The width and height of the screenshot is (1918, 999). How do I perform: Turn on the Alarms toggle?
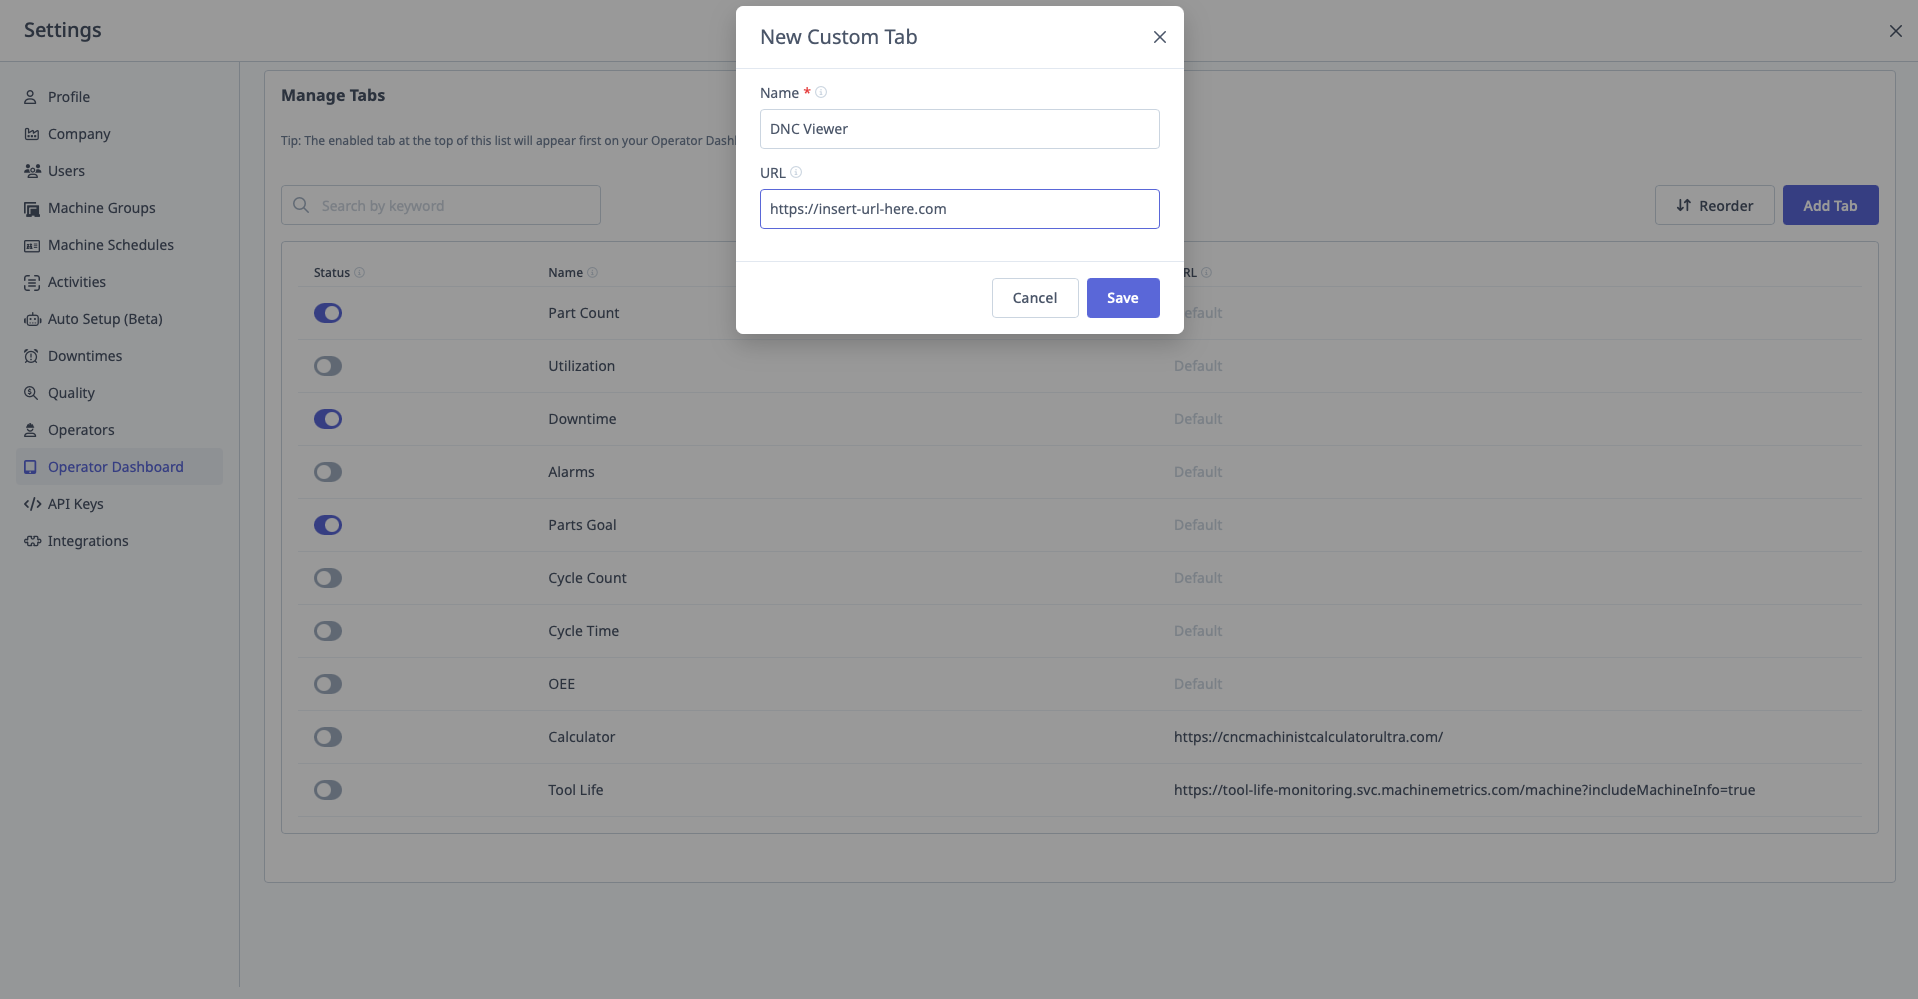[x=327, y=471]
